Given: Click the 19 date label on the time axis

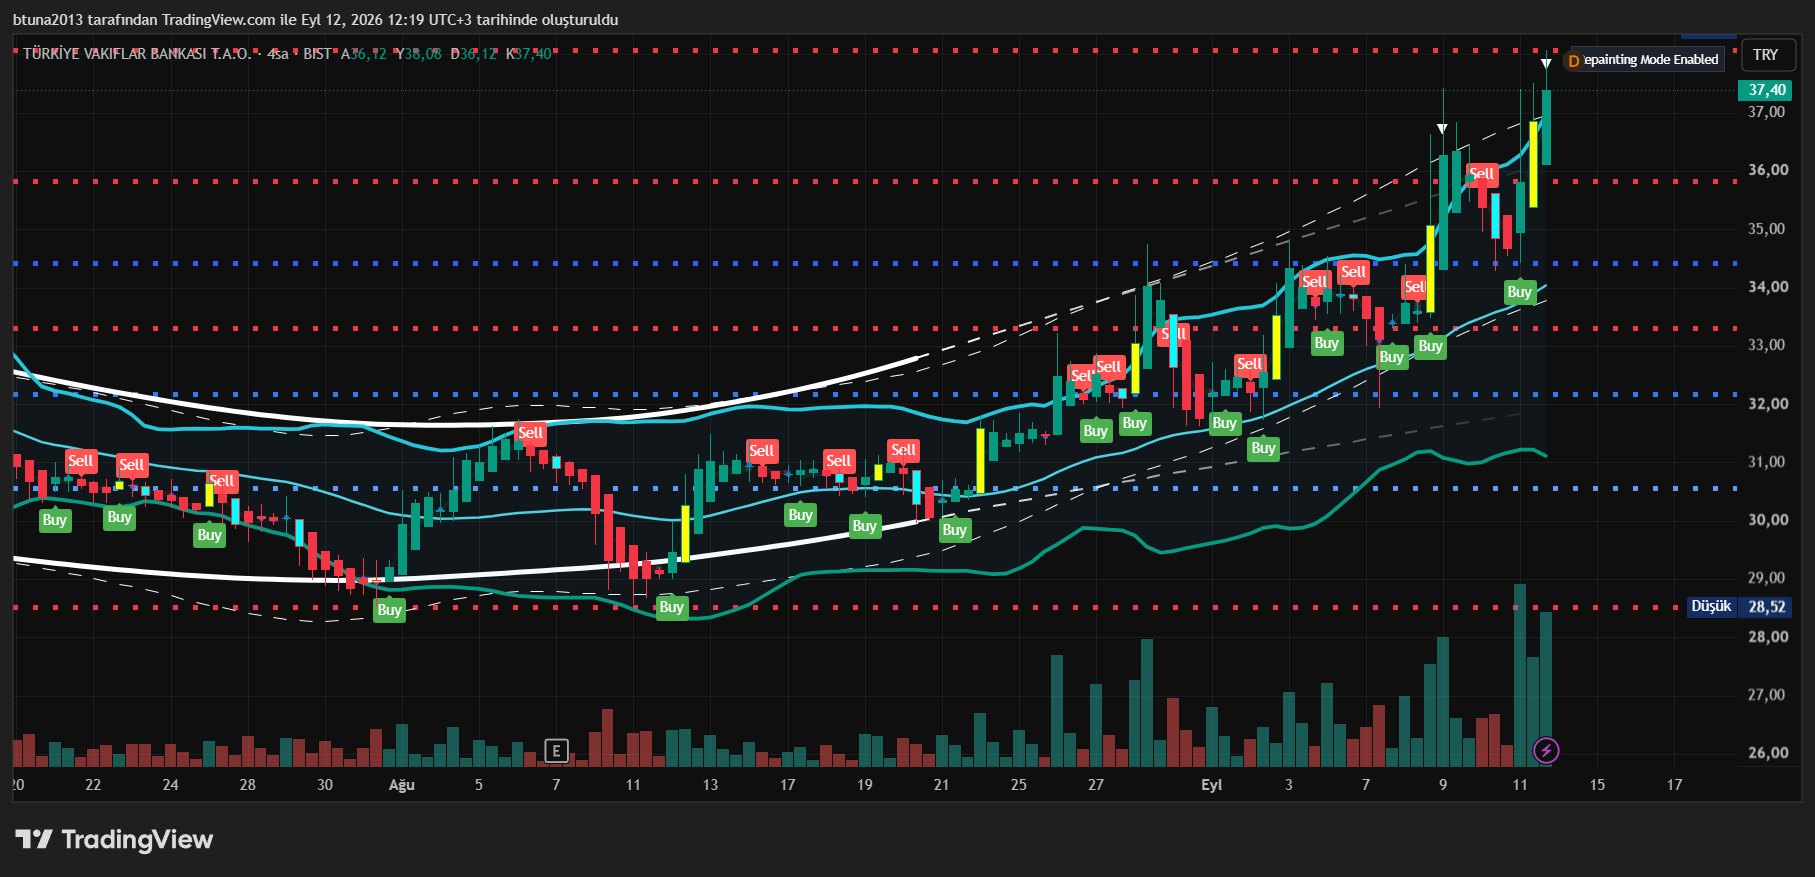Looking at the screenshot, I should 864,785.
